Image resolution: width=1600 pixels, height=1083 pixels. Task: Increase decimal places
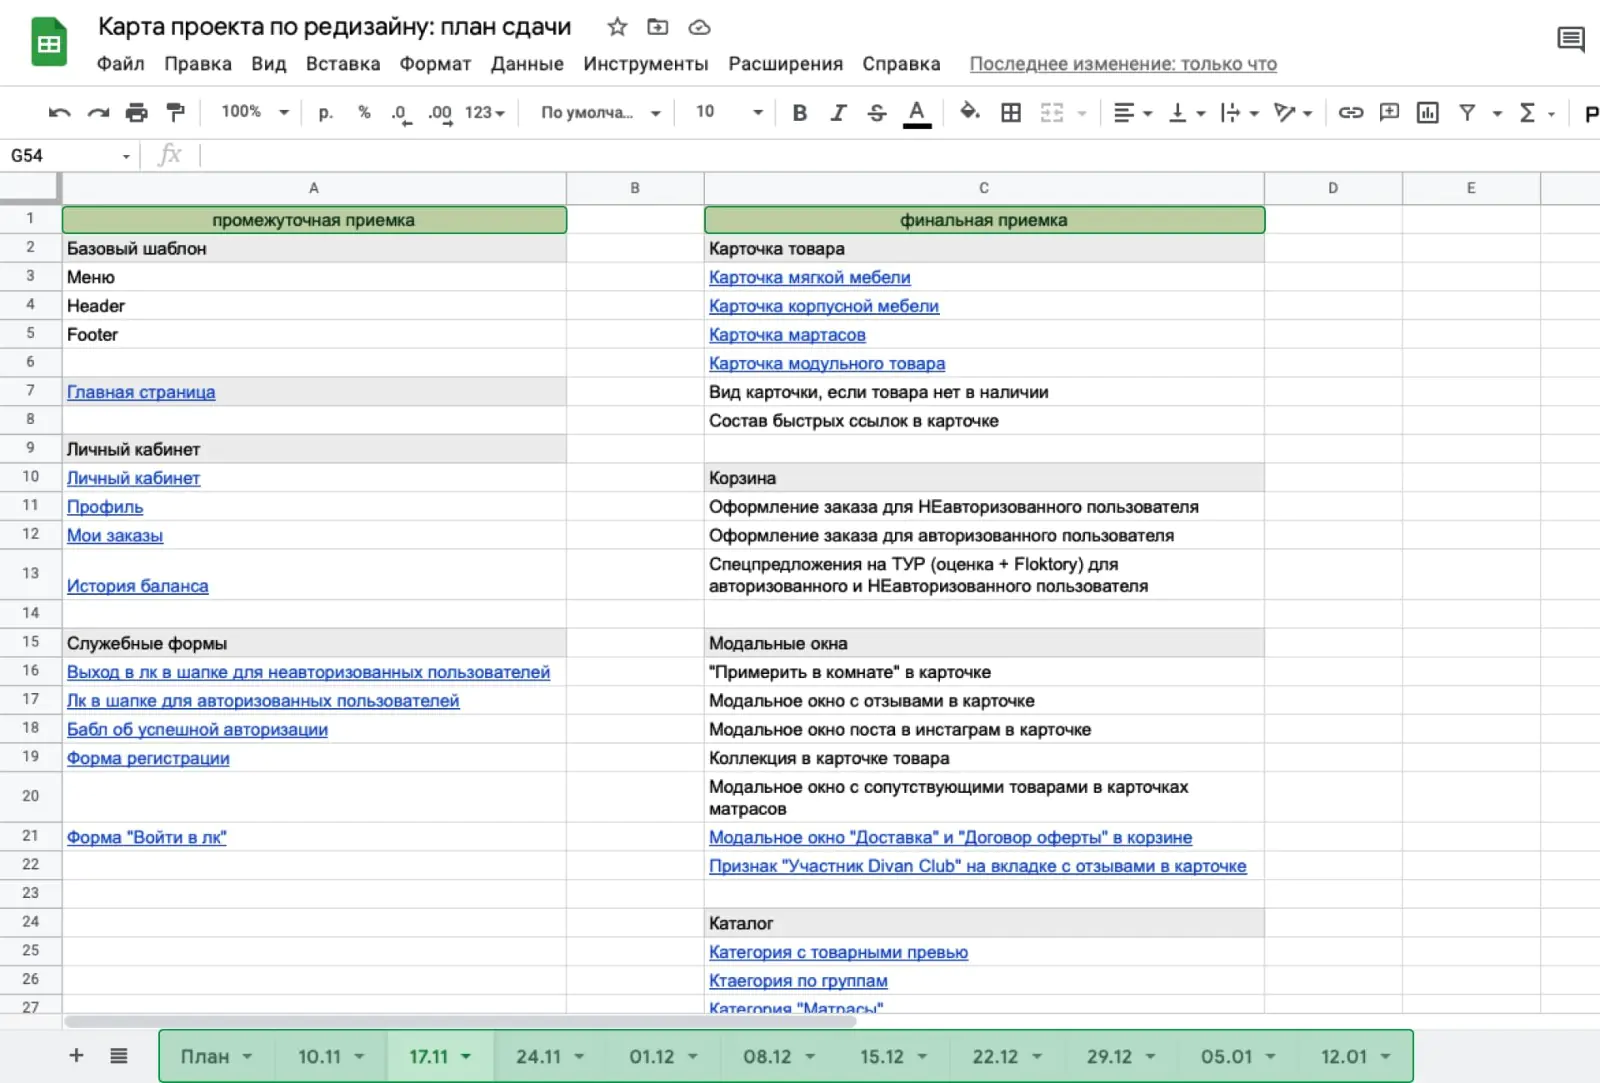click(x=440, y=113)
